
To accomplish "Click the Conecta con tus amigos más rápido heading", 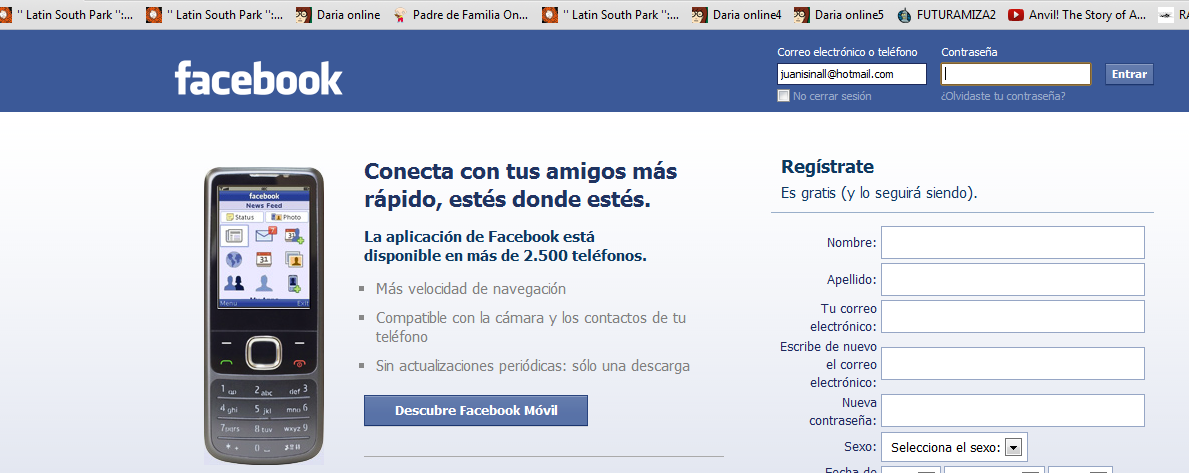I will point(520,185).
